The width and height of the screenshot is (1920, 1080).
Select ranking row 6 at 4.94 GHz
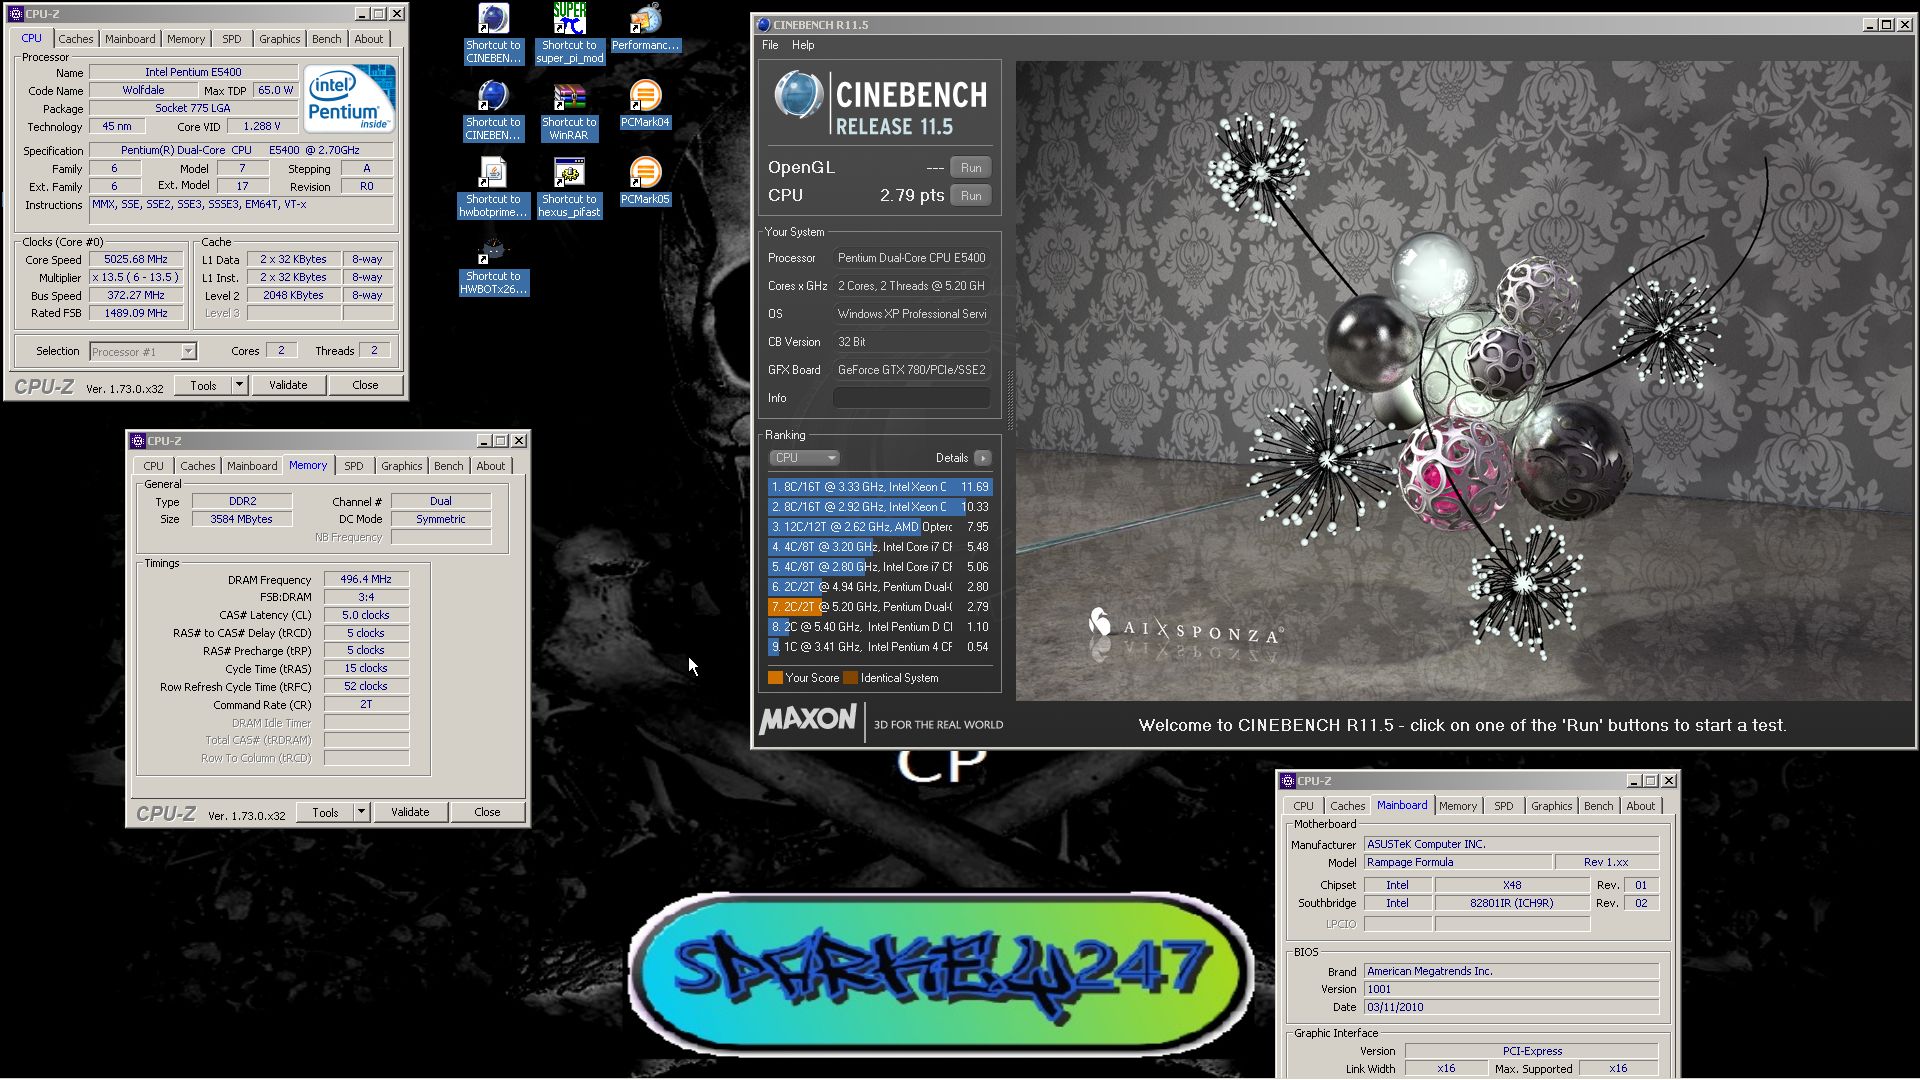click(880, 587)
